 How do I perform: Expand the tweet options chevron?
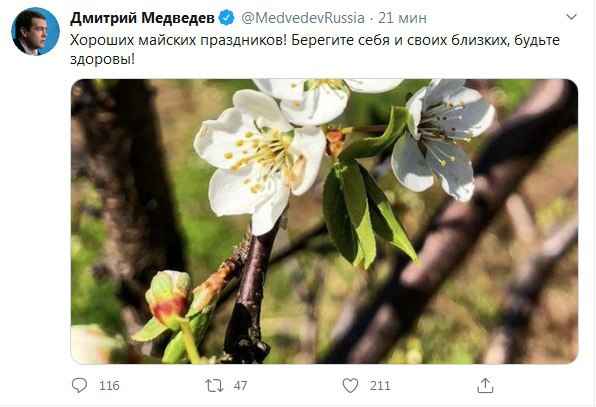[x=571, y=17]
